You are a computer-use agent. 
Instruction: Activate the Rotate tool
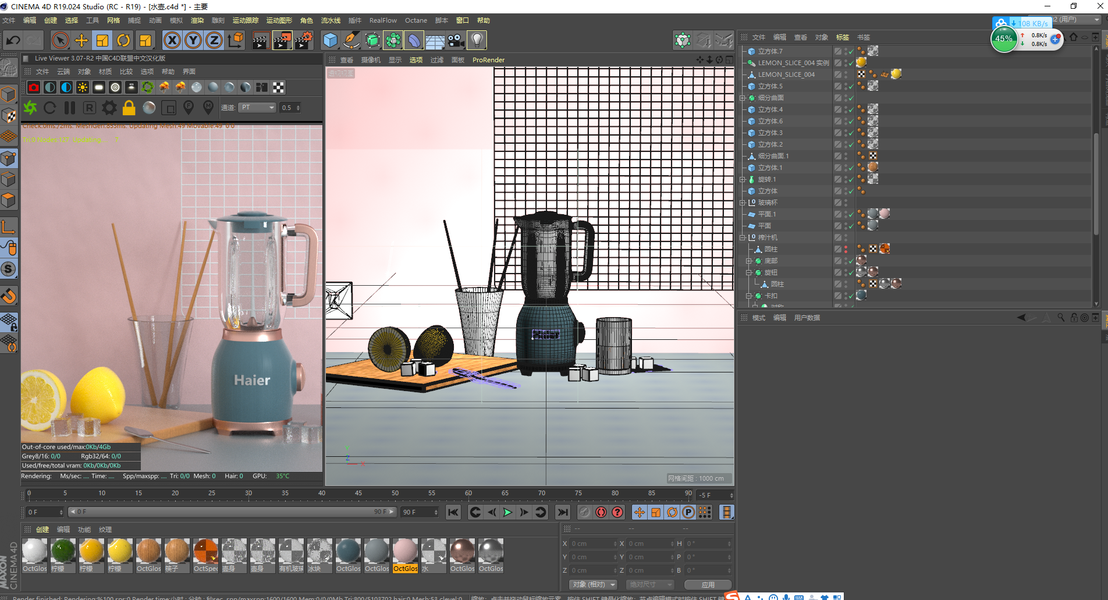click(124, 40)
